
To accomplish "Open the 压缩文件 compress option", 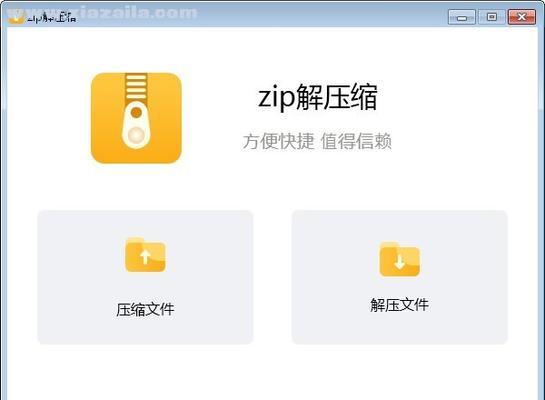I will [x=145, y=277].
